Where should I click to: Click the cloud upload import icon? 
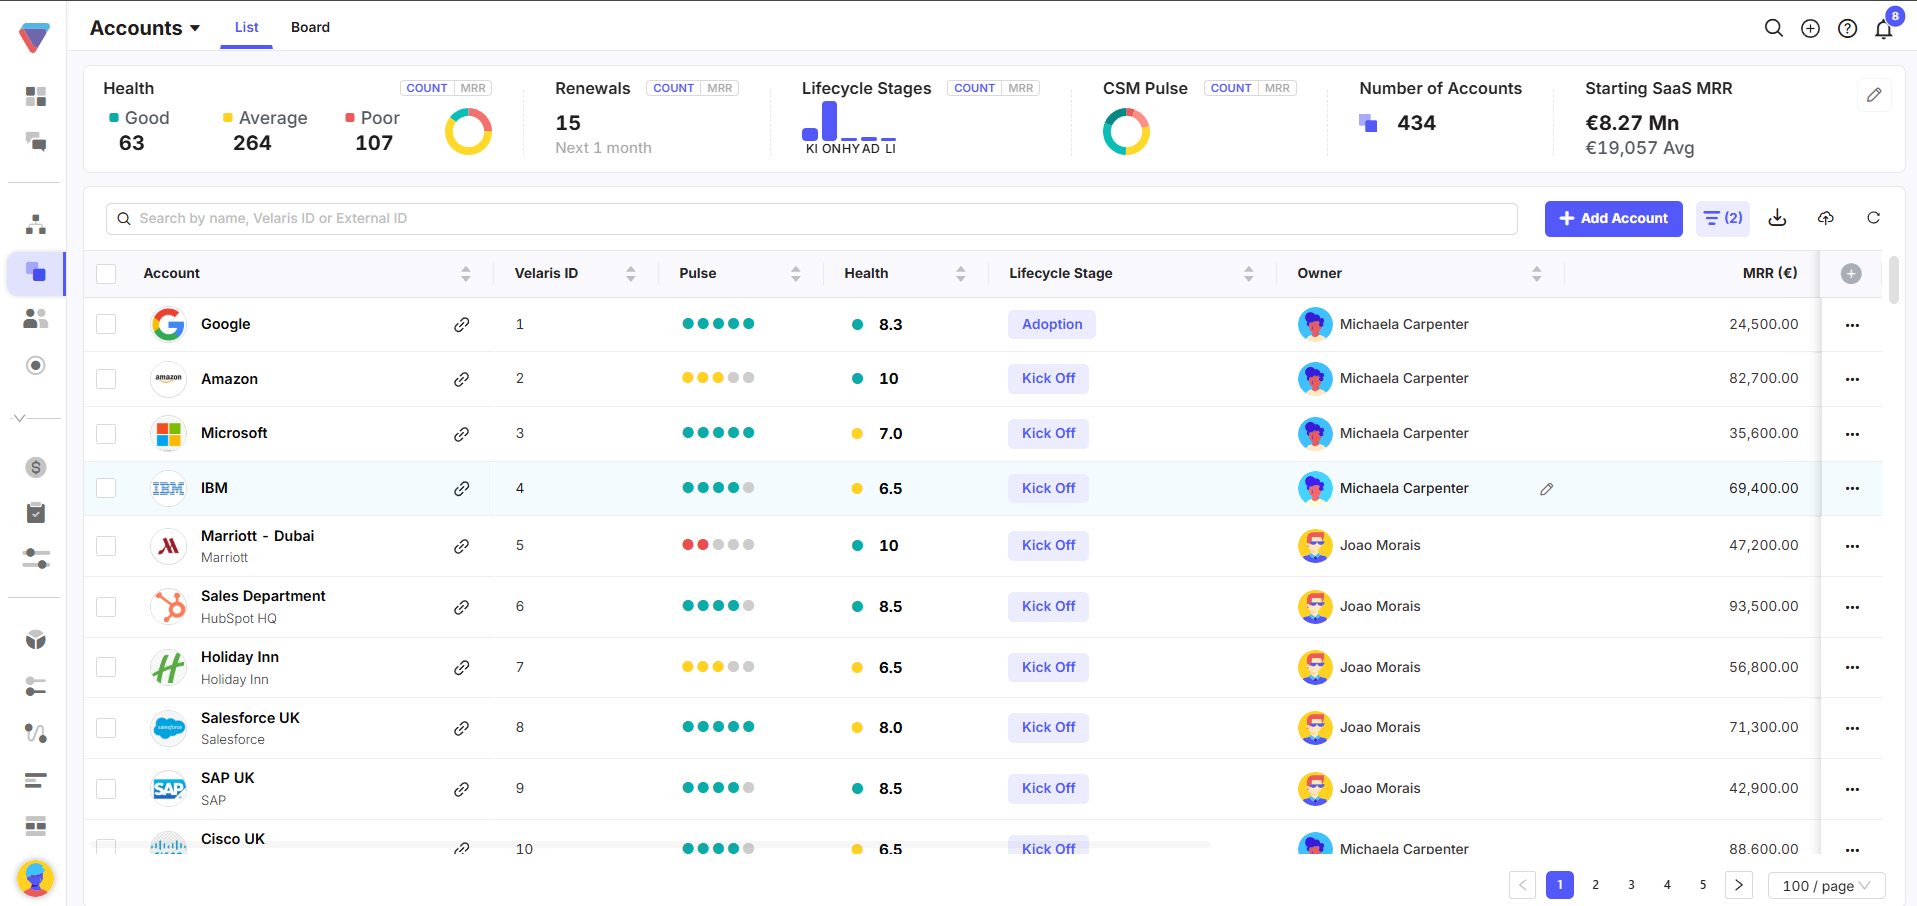[1826, 218]
